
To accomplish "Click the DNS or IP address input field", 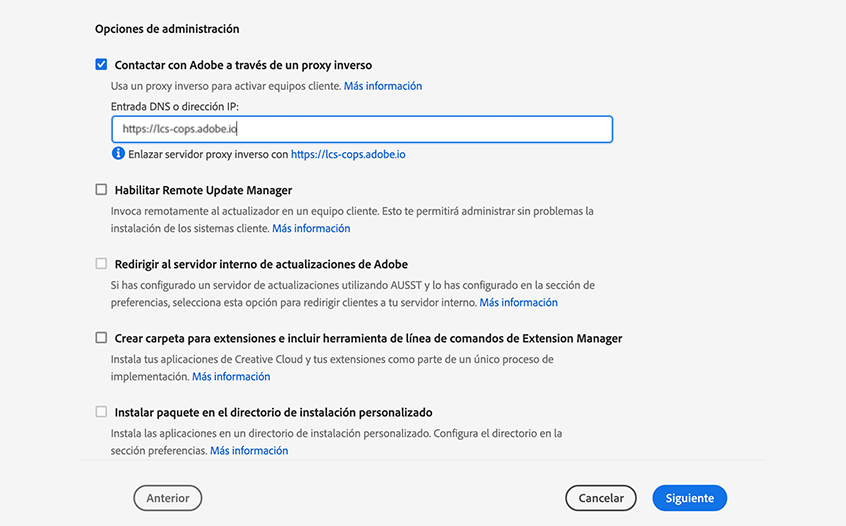I will [361, 129].
